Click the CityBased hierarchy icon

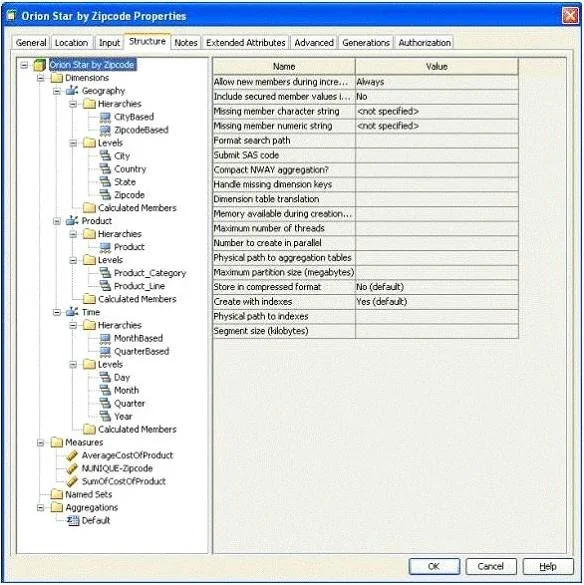105,117
